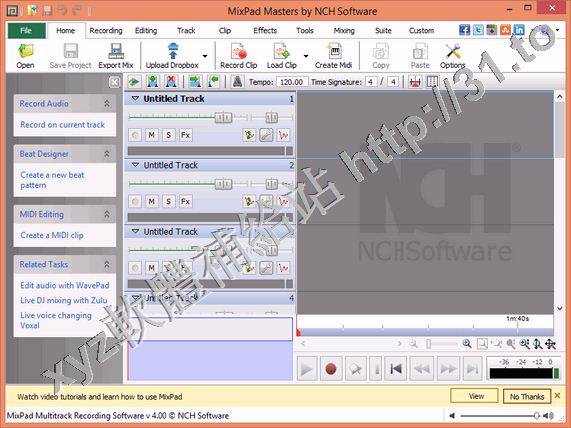Screen dimensions: 571x428
Task: Click the Export Mix icon
Action: pos(116,56)
